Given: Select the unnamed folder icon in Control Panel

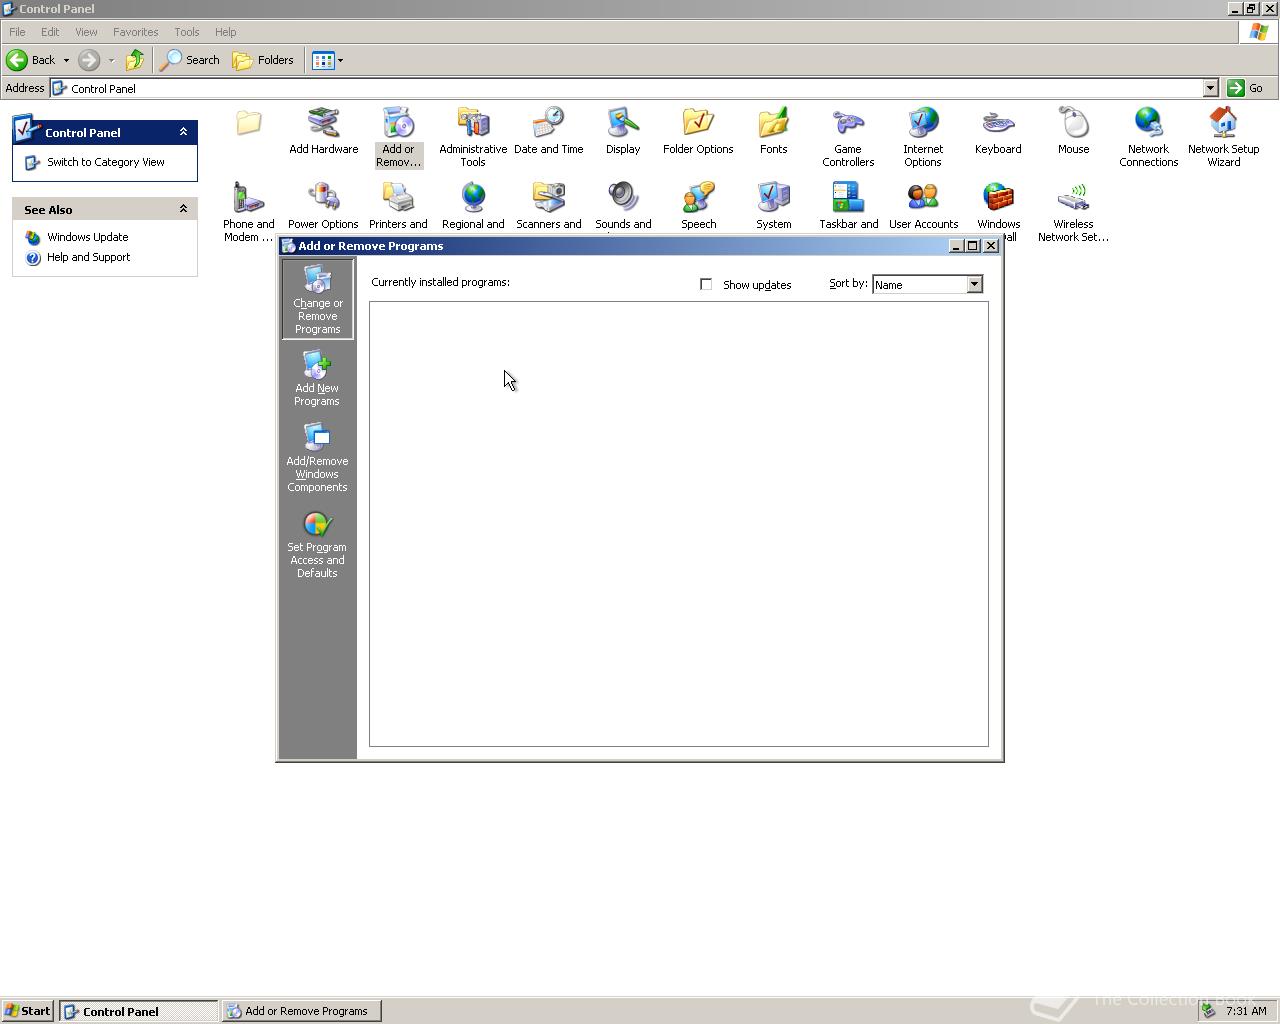Looking at the screenshot, I should 248,123.
